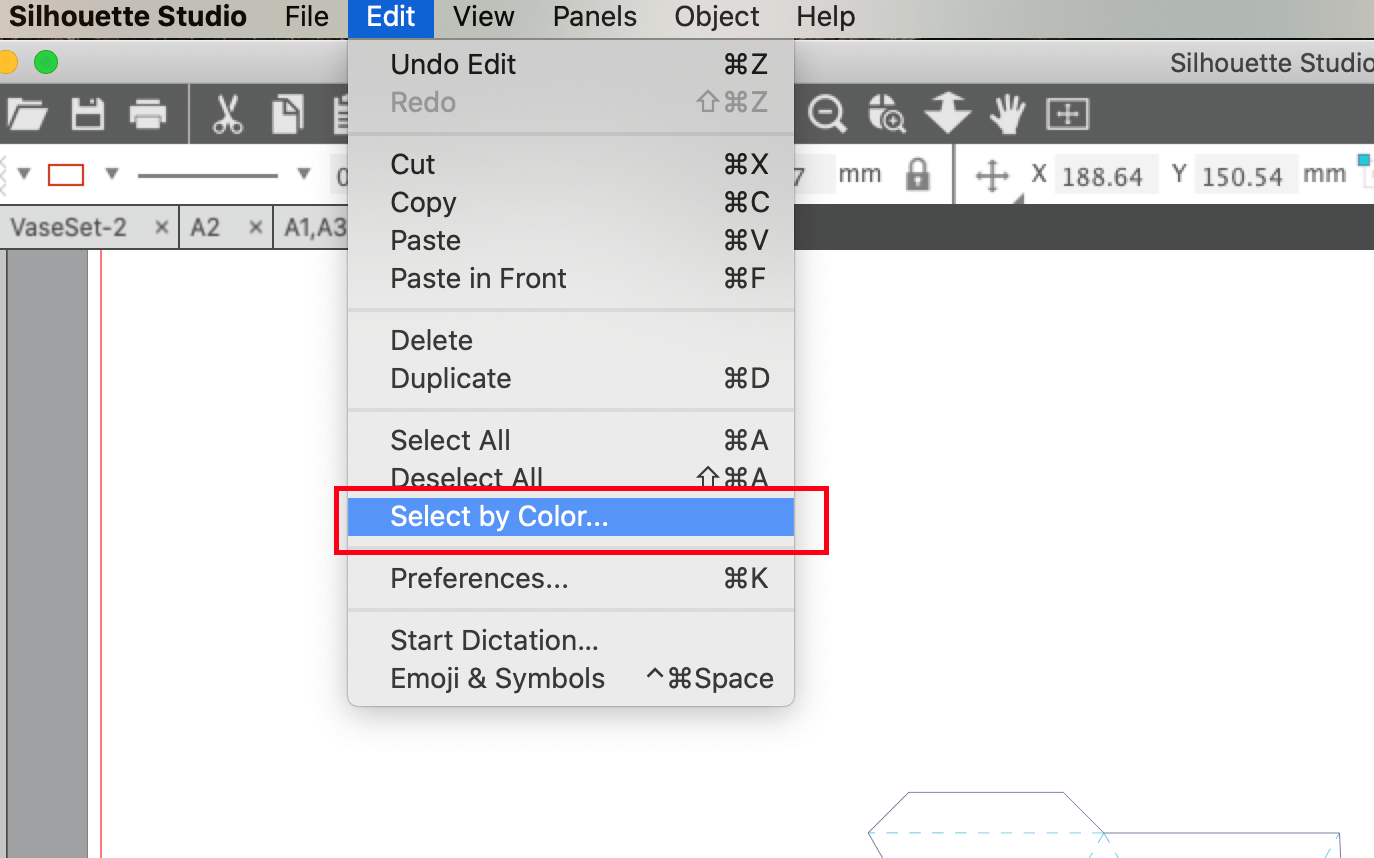Choose Duplicate from the Edit menu
Screen dimensions: 1374x858
click(451, 379)
